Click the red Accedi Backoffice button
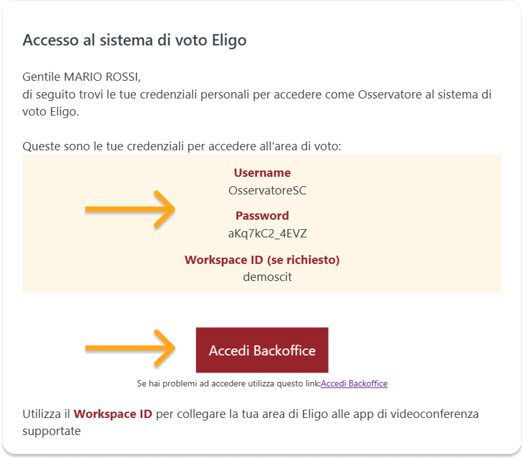 pos(262,350)
